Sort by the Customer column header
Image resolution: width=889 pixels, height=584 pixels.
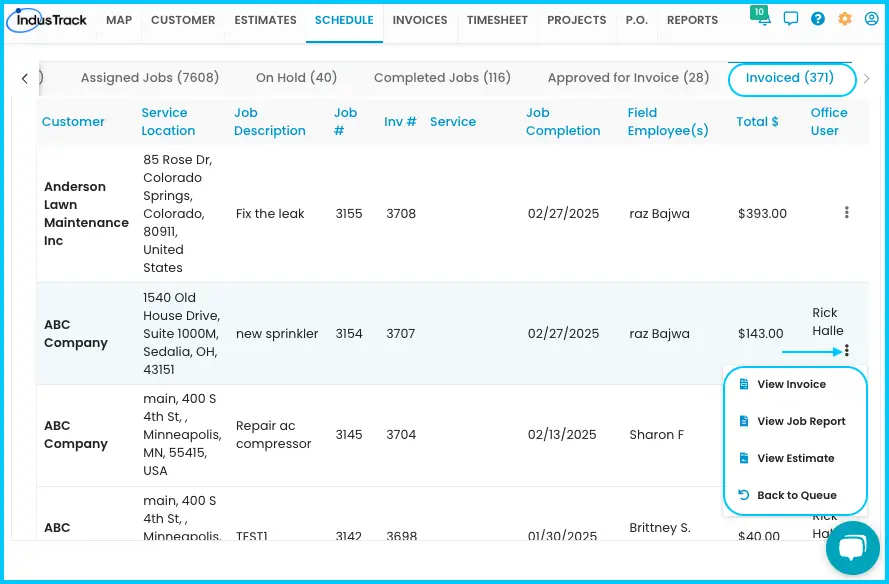73,121
